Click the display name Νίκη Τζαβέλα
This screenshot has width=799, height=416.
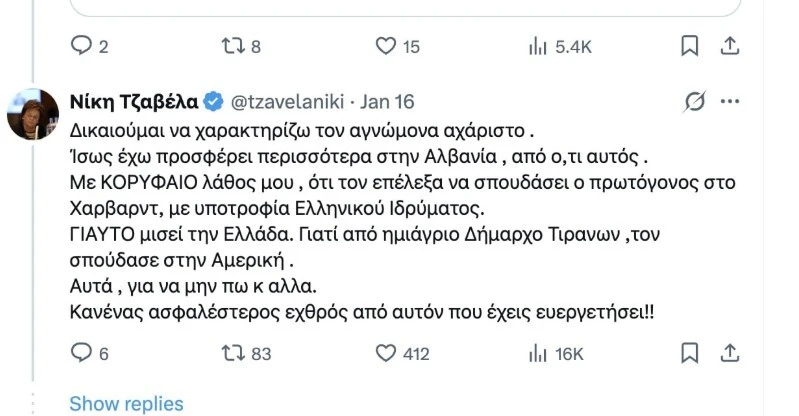click(x=134, y=102)
